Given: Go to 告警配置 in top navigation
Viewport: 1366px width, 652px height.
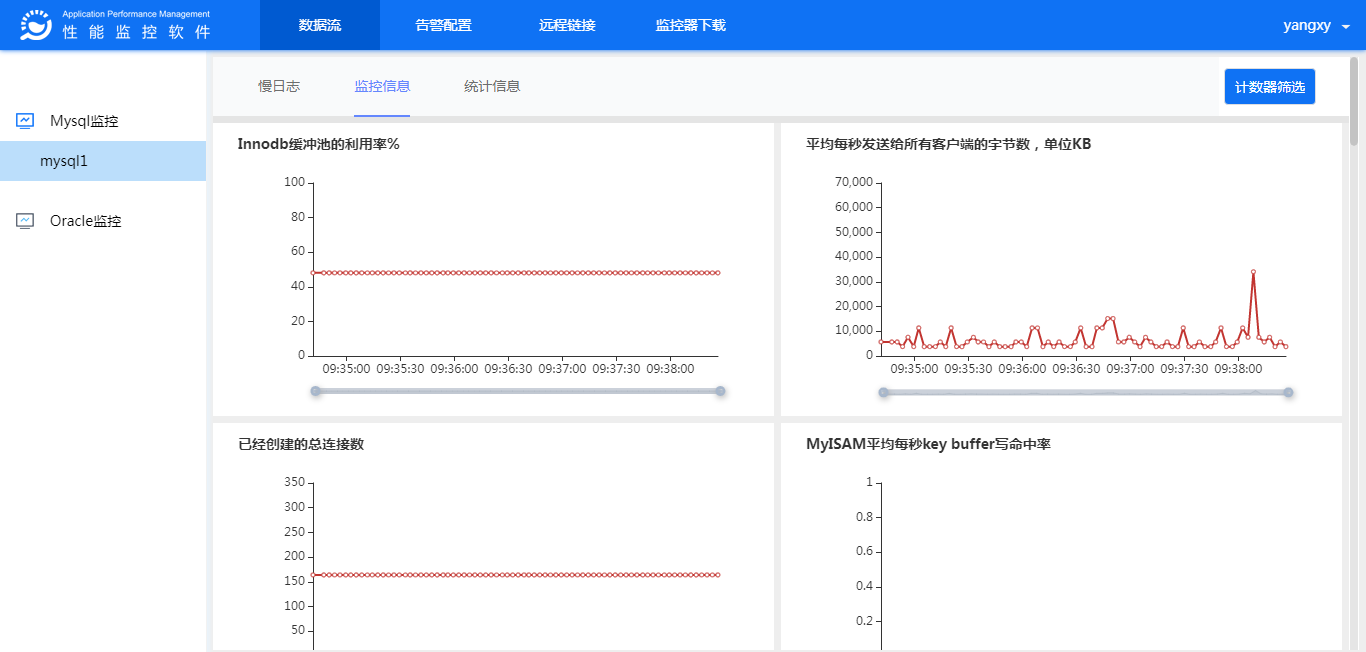Looking at the screenshot, I should tap(443, 25).
